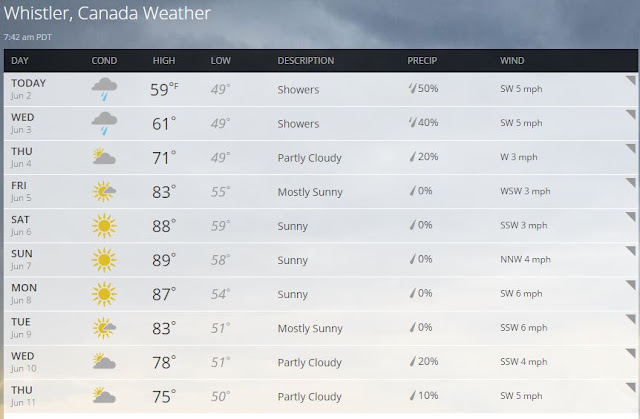Click the sunny icon for Sun Jun 7
Viewport: 640px width, 419px height.
(104, 260)
